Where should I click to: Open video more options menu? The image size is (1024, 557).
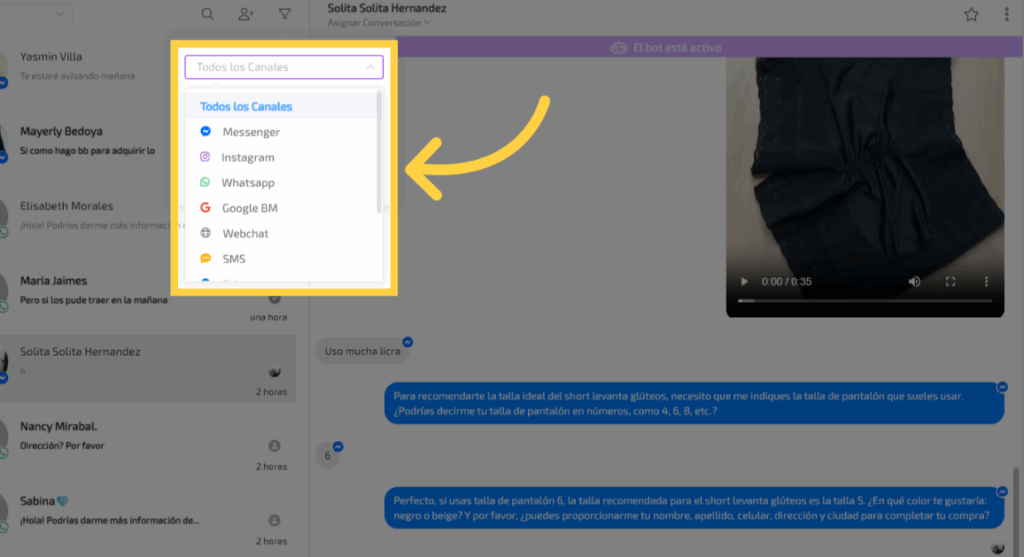click(x=987, y=282)
